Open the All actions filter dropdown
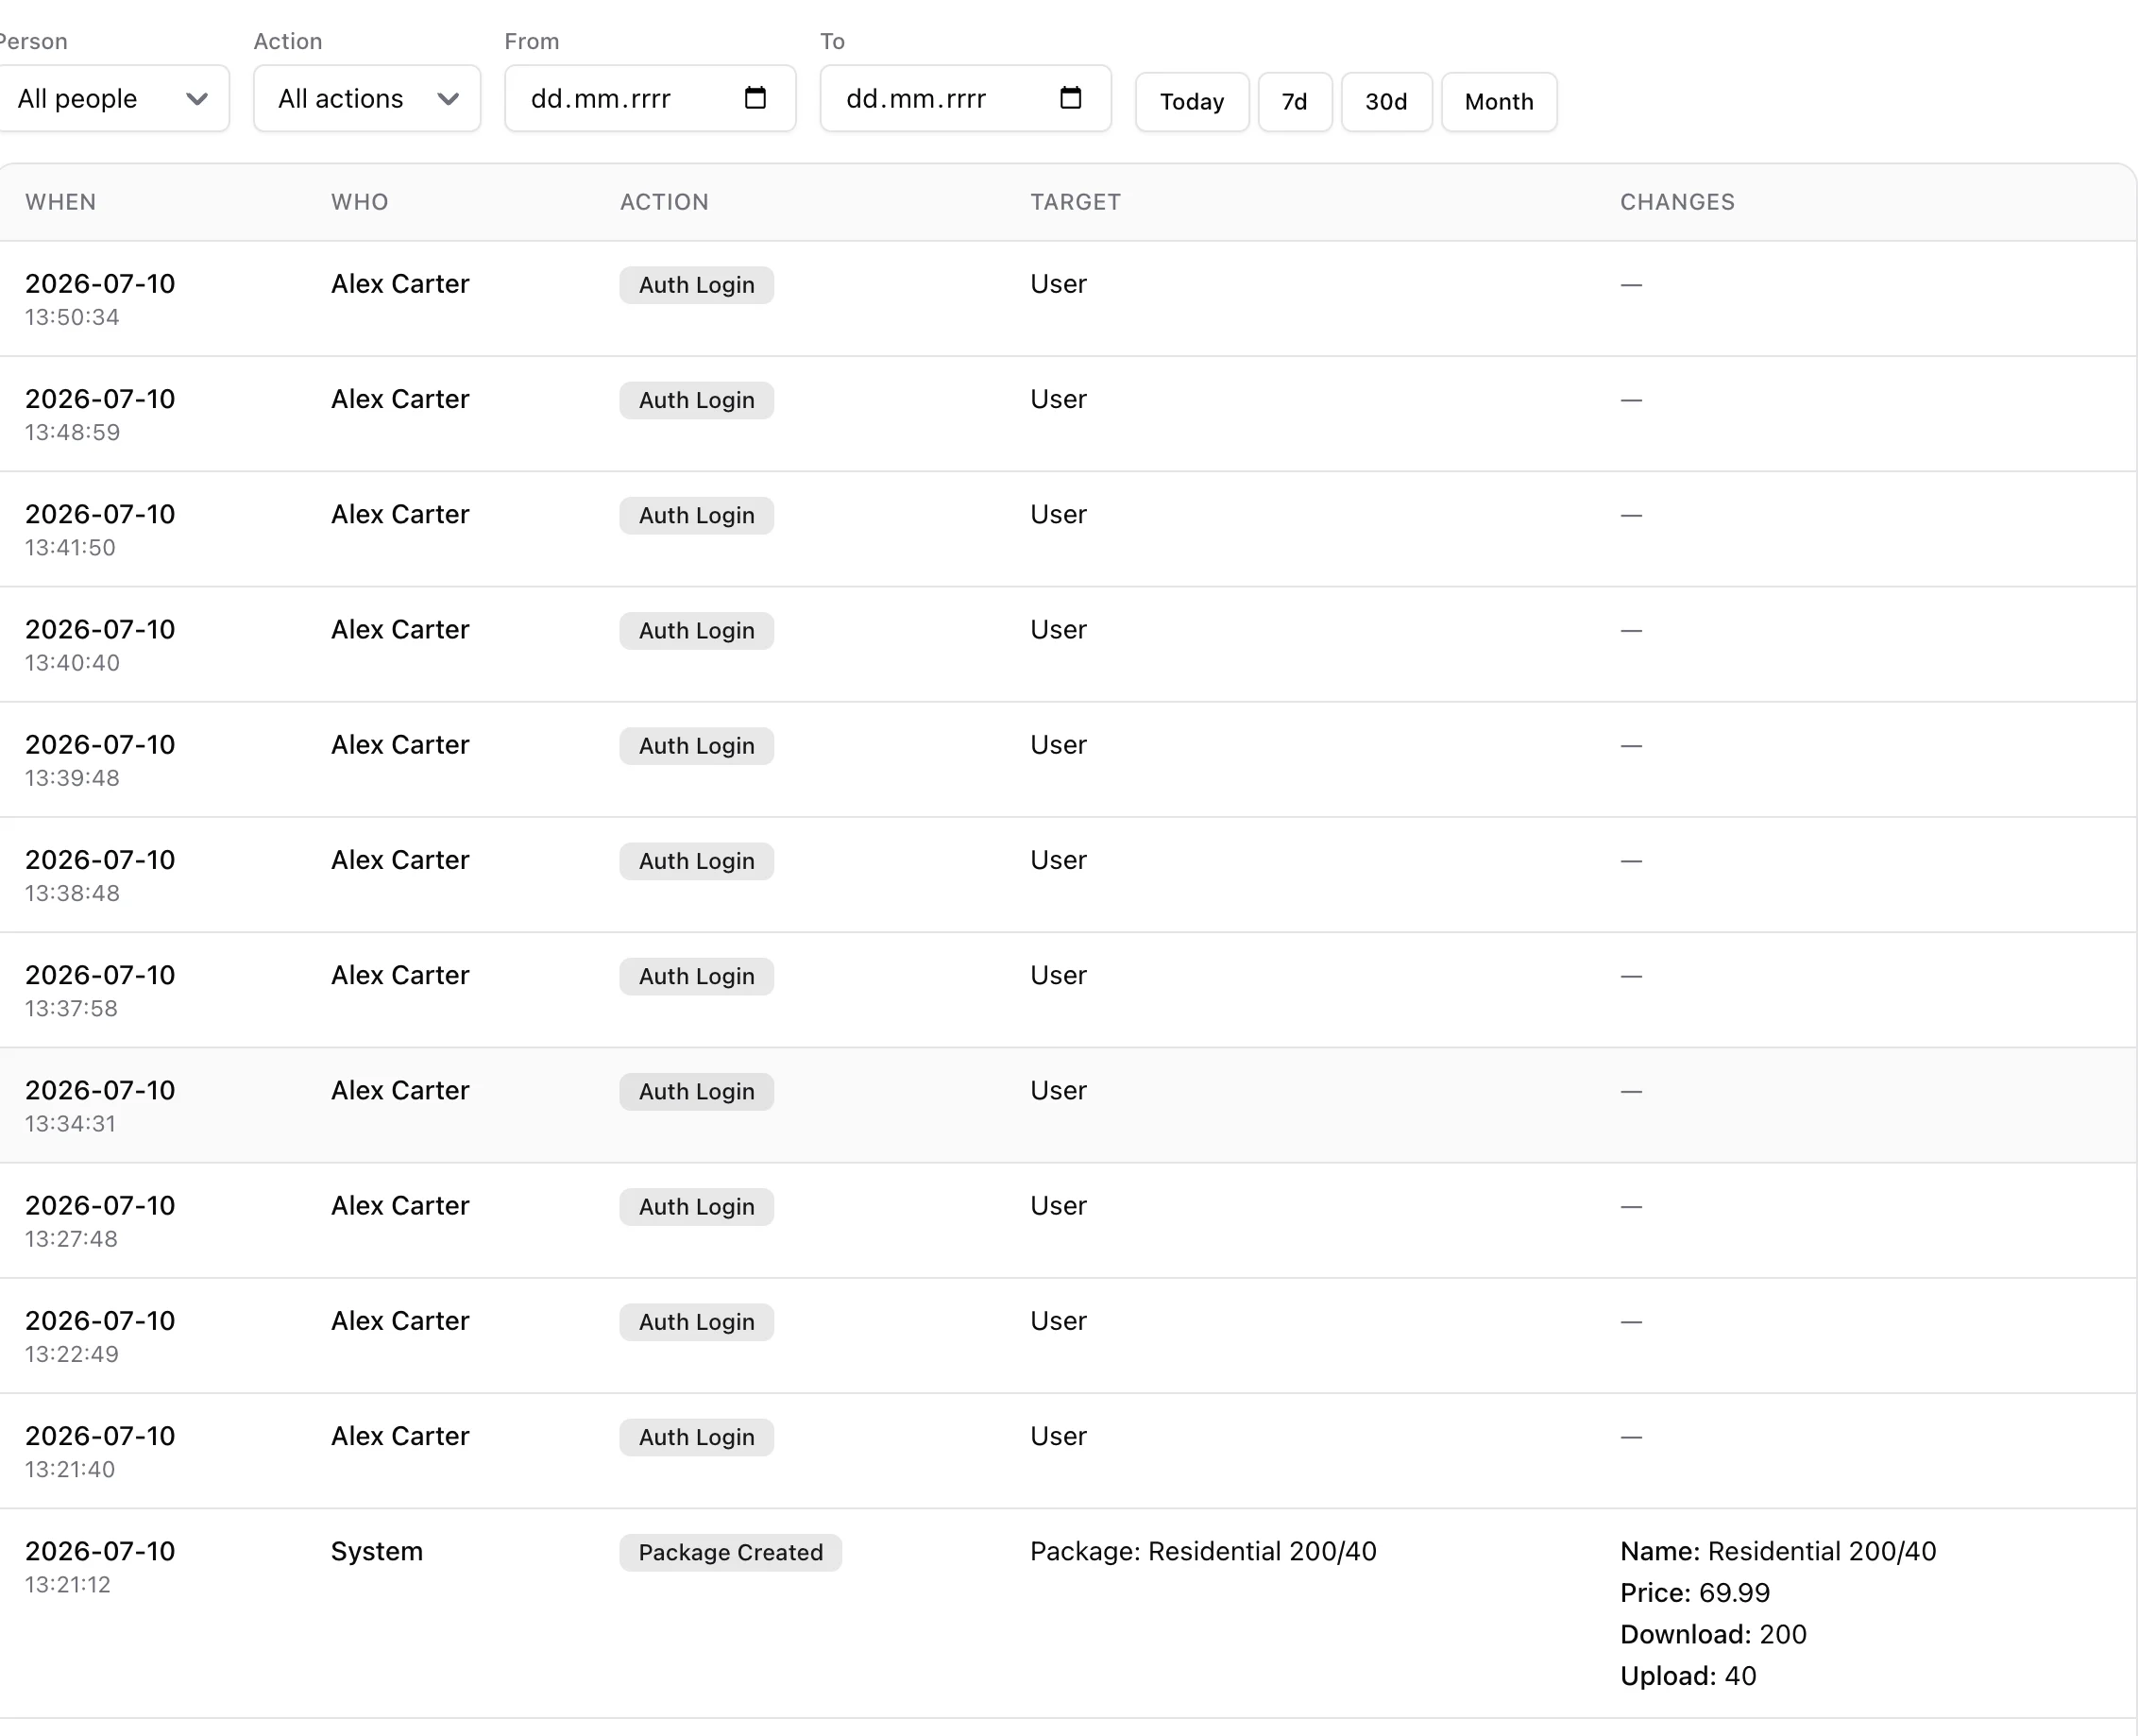The height and width of the screenshot is (1736, 2138). pos(367,98)
